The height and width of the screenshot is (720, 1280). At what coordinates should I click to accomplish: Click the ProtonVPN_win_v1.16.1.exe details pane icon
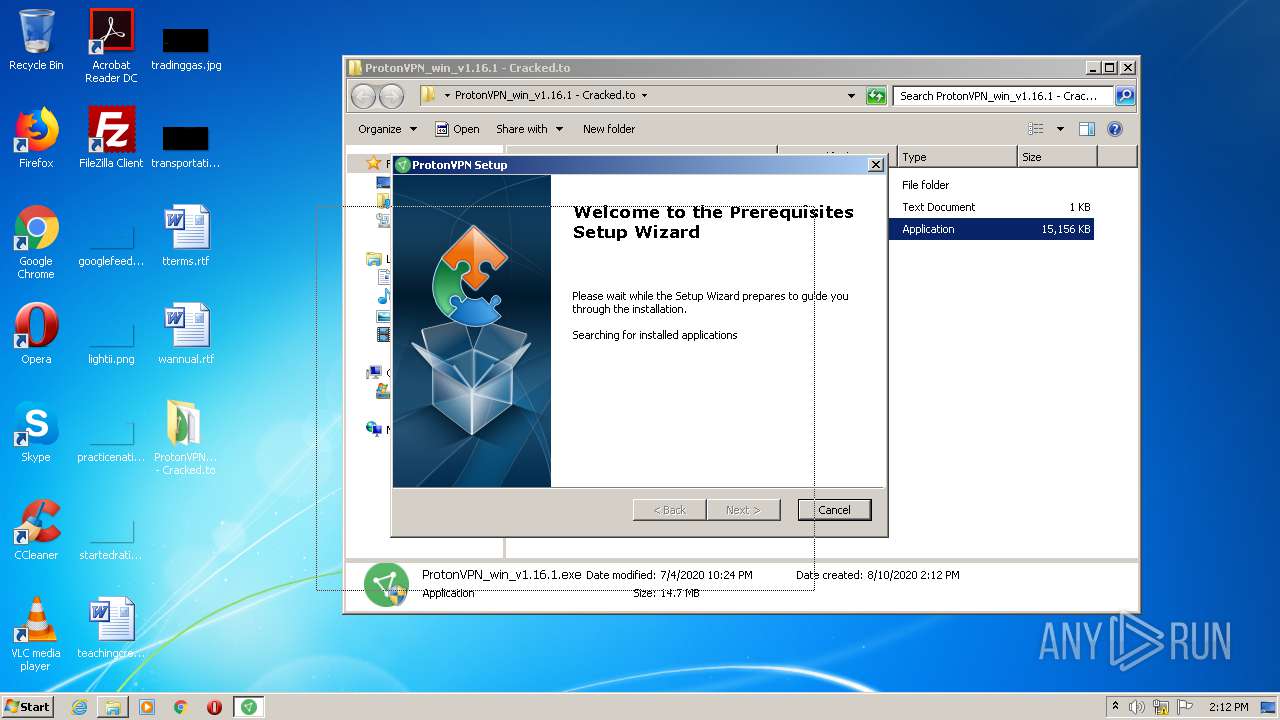(386, 584)
